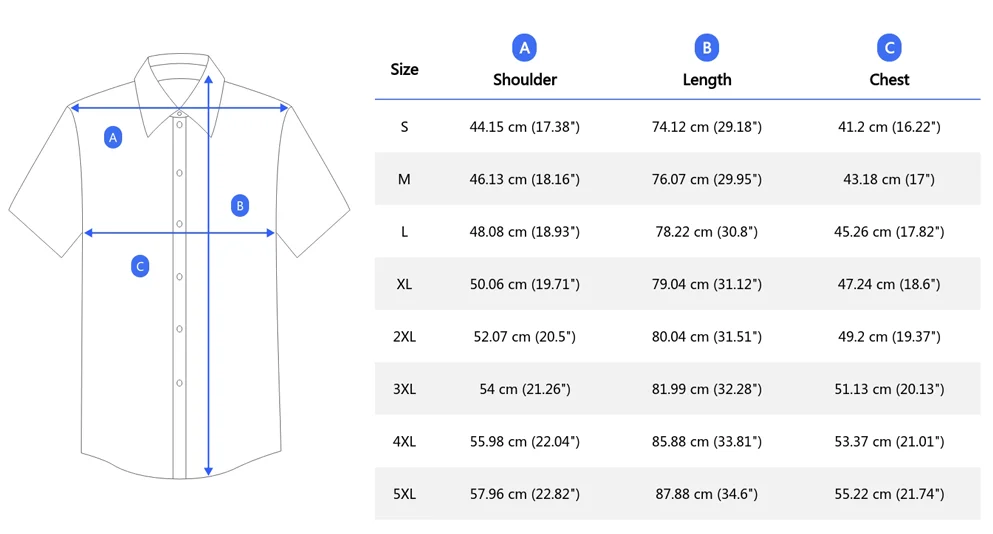
Task: Click the C badge on the shirt diagram
Action: point(140,266)
